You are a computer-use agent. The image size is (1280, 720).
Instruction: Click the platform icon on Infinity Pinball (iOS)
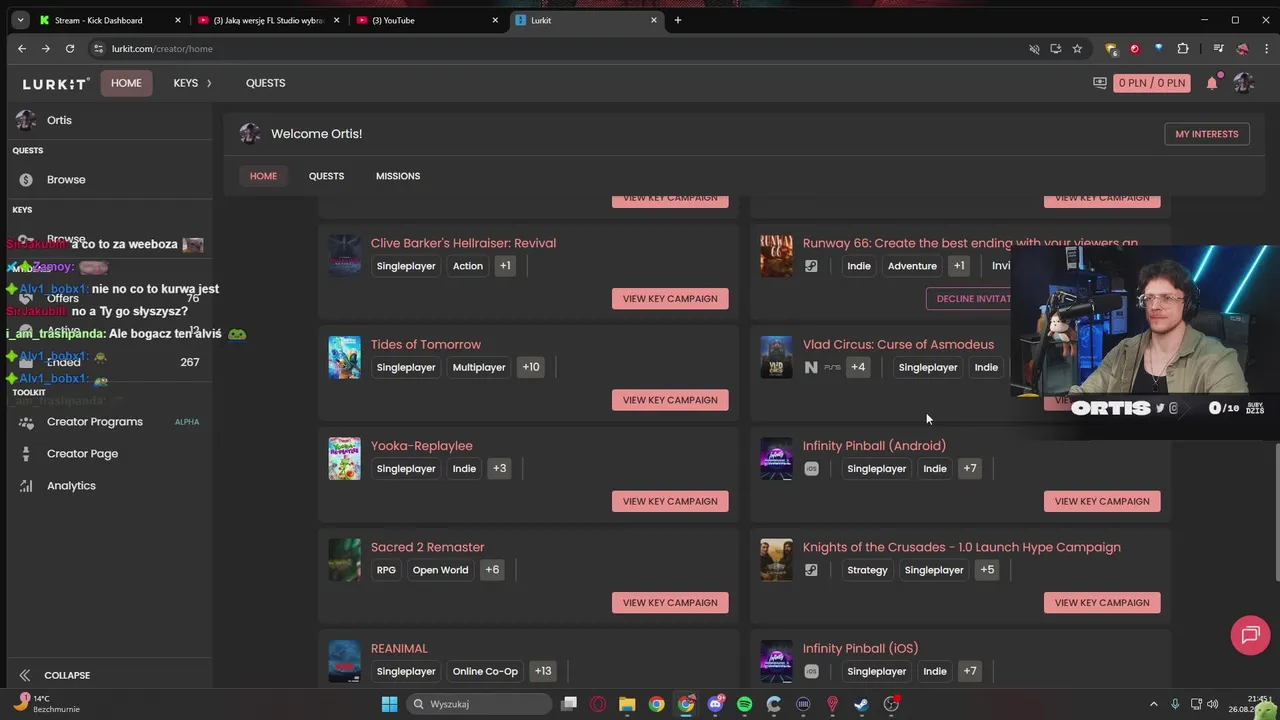[811, 671]
